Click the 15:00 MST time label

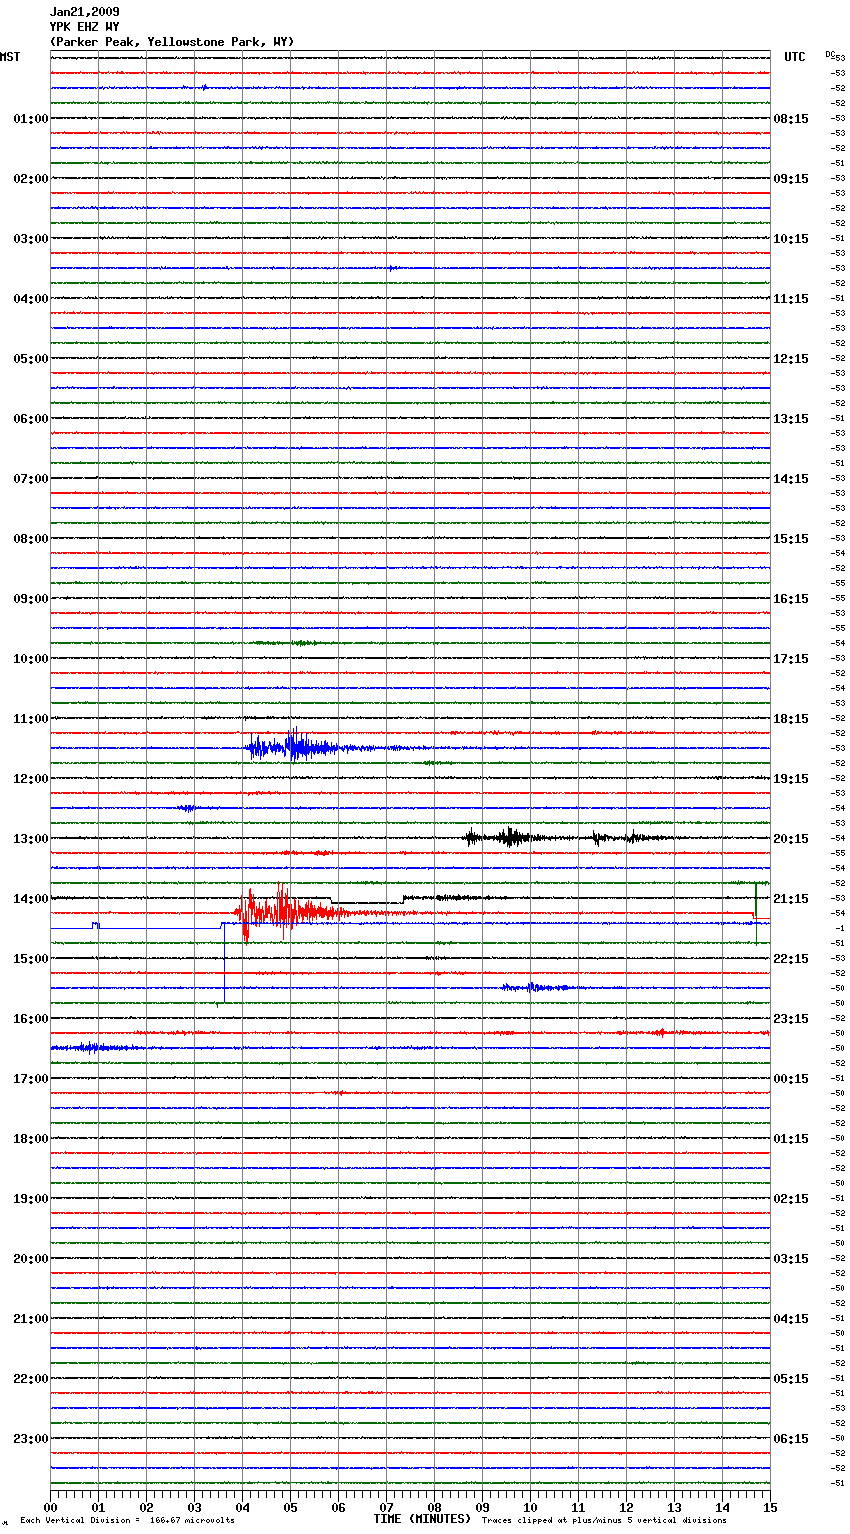(x=31, y=959)
